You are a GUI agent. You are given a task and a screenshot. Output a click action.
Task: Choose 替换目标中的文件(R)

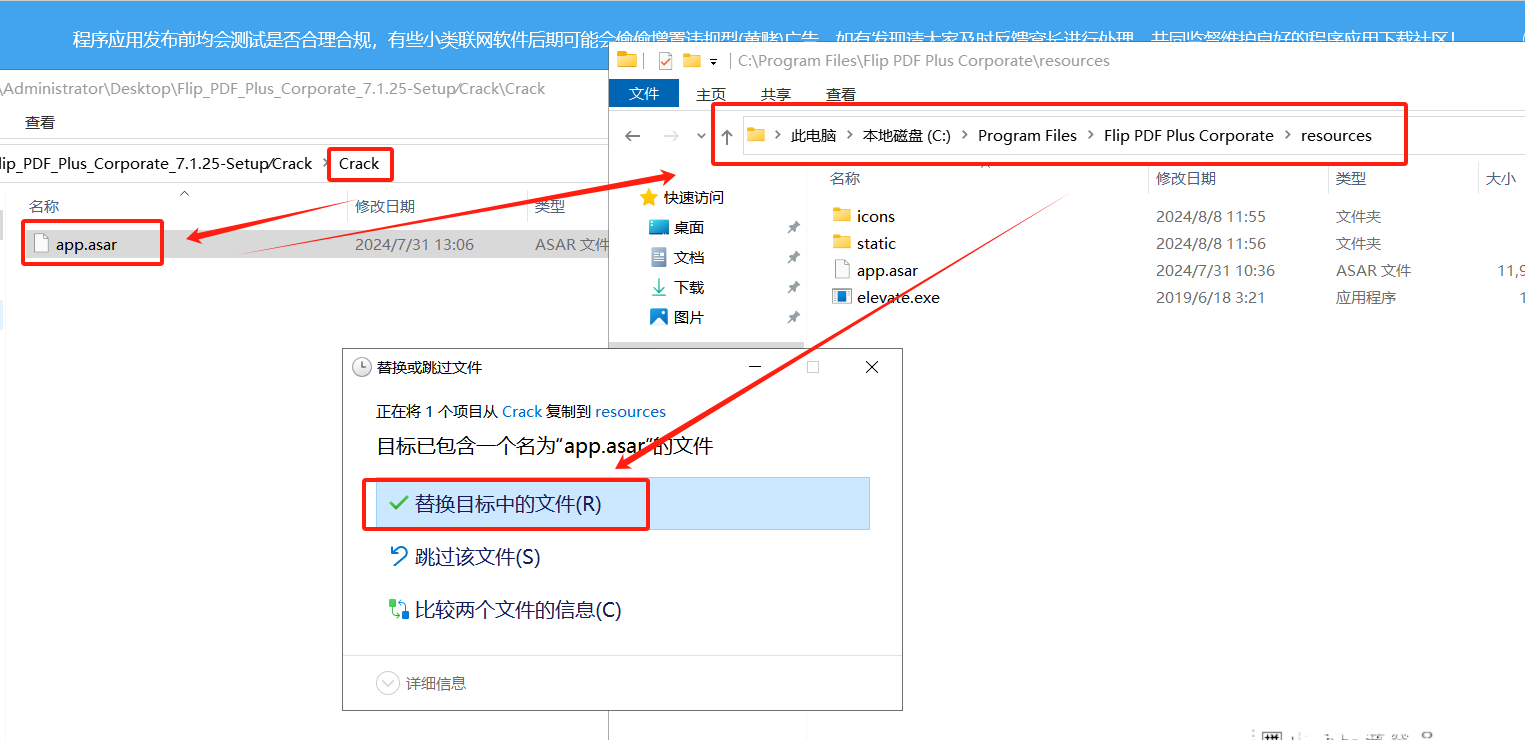(622, 503)
